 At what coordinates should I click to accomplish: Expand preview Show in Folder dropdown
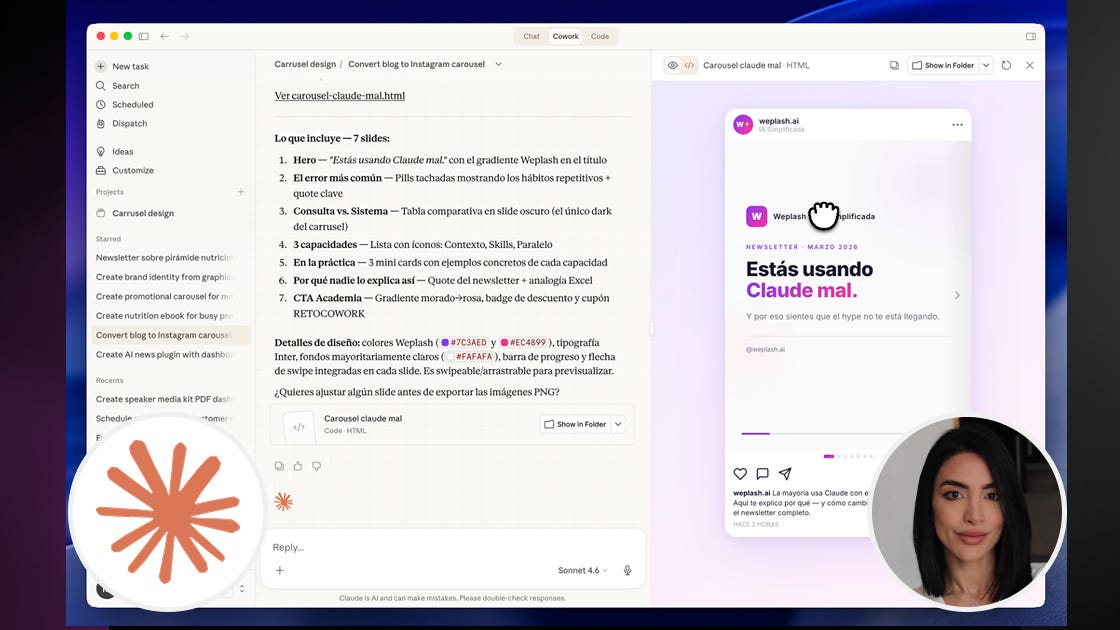coord(986,65)
